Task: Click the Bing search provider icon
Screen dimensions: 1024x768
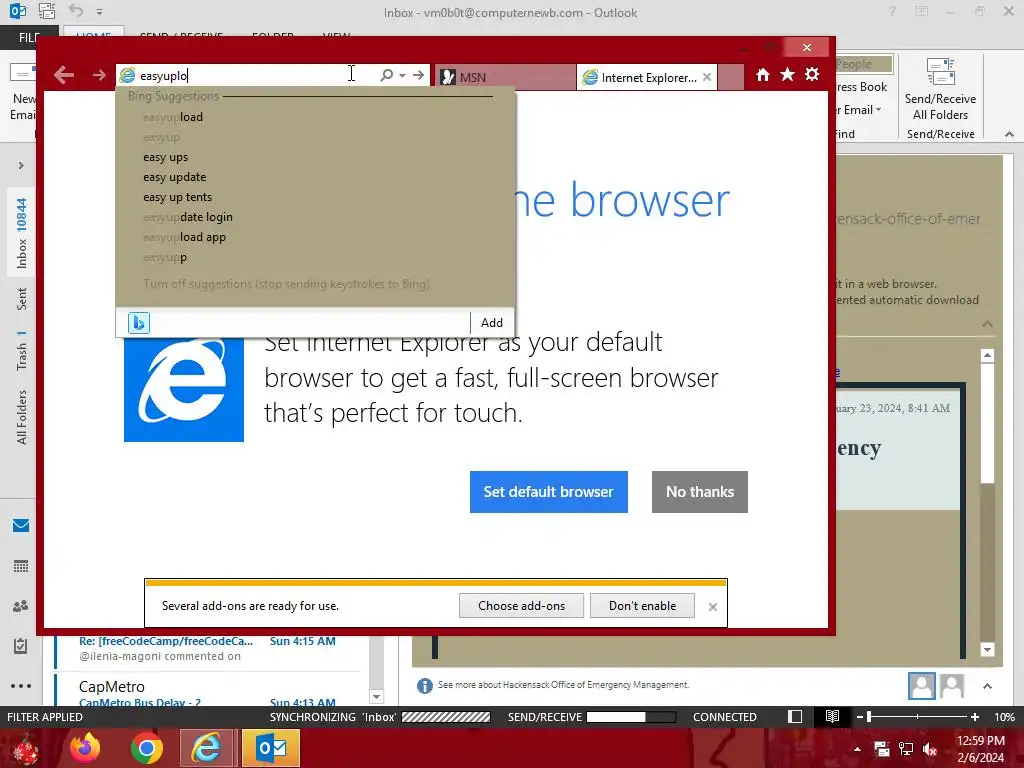Action: point(138,323)
